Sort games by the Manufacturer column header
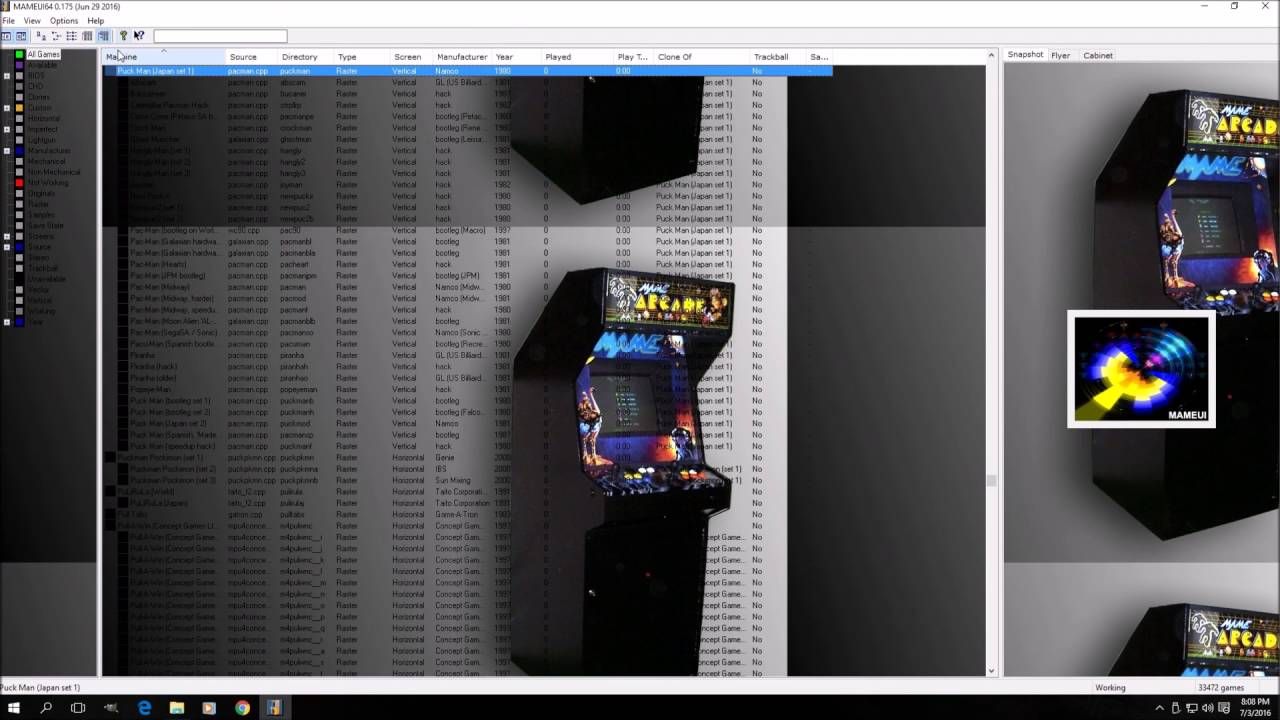The image size is (1280, 720). pyautogui.click(x=462, y=57)
